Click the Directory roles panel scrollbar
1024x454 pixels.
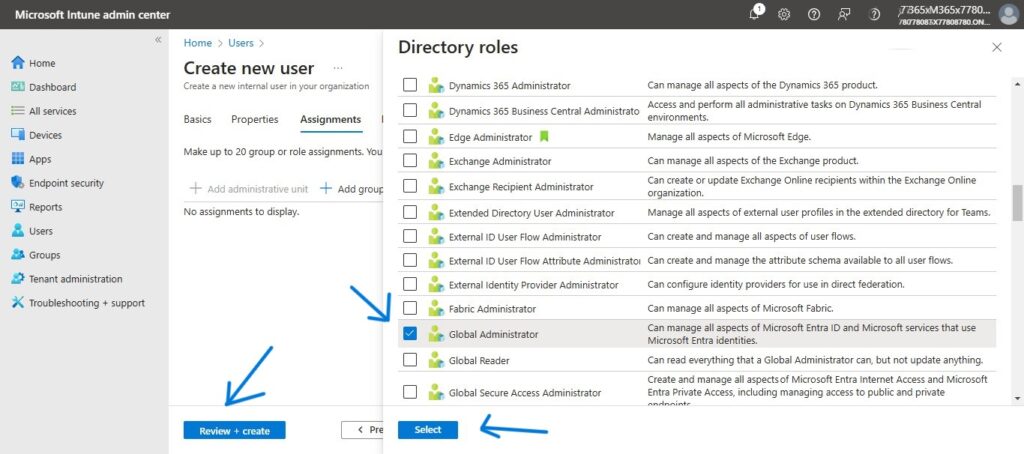(1018, 203)
